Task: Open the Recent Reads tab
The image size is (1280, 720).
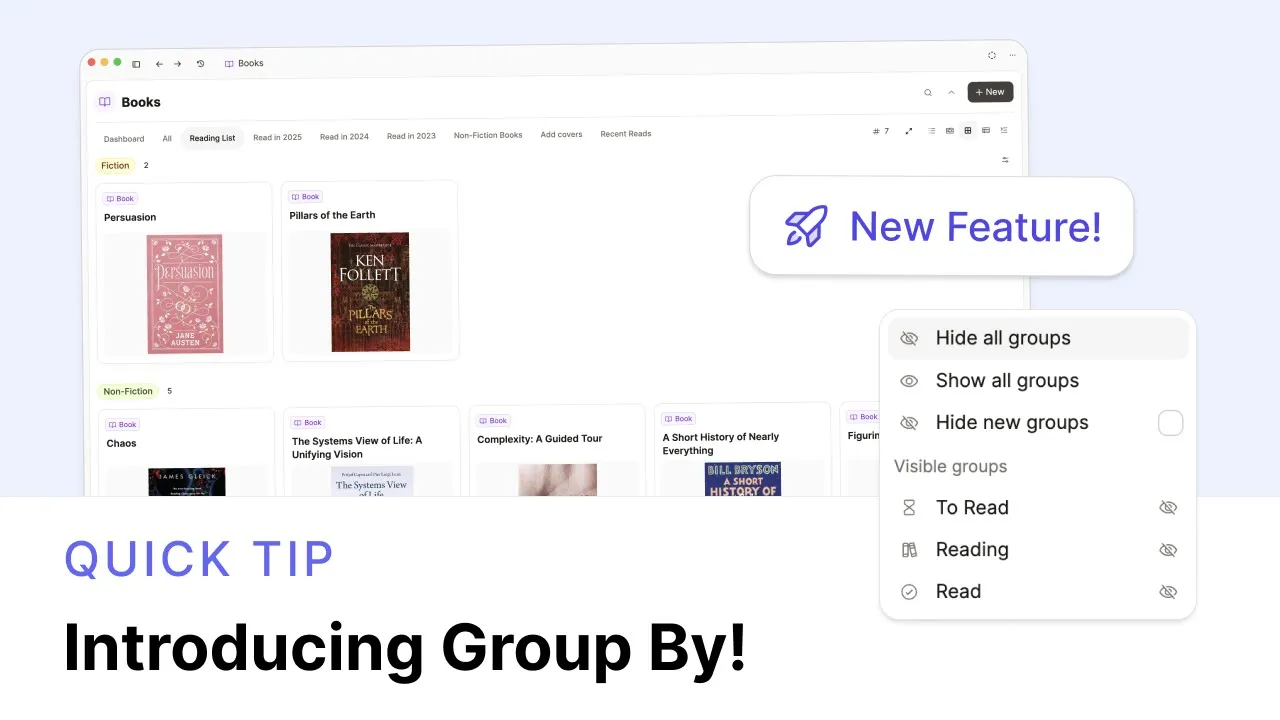Action: click(x=626, y=134)
